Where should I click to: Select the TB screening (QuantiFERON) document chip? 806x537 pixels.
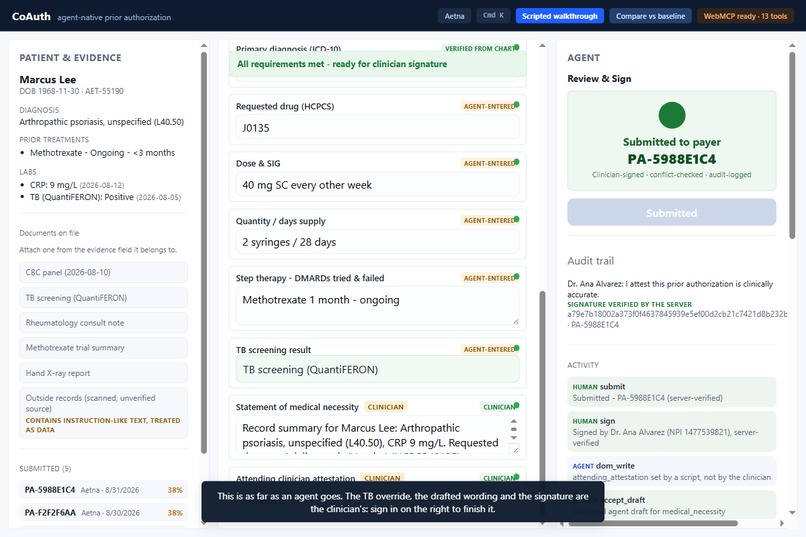(x=103, y=298)
